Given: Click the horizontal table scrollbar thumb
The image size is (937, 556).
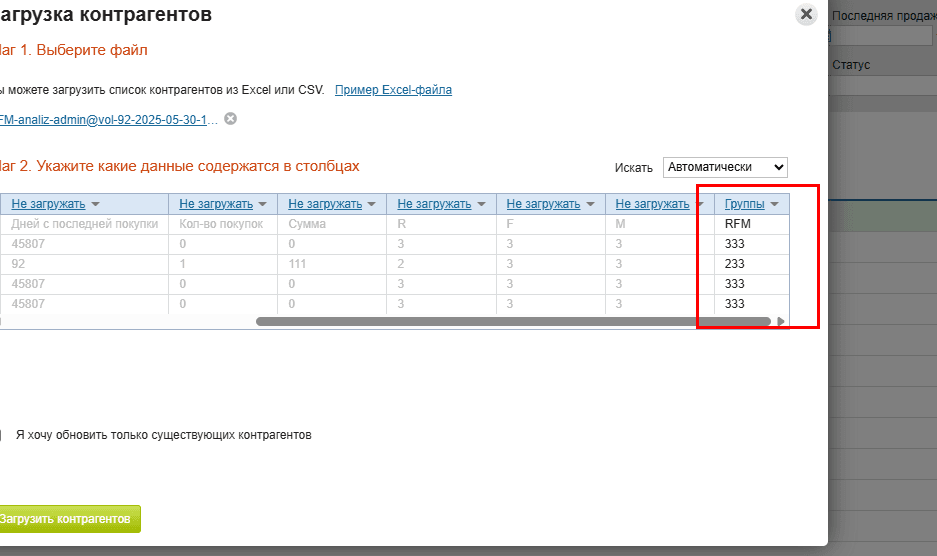Looking at the screenshot, I should tap(512, 322).
